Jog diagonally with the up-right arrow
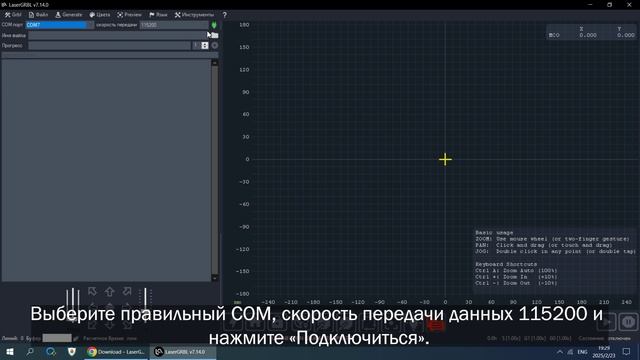 127,291
